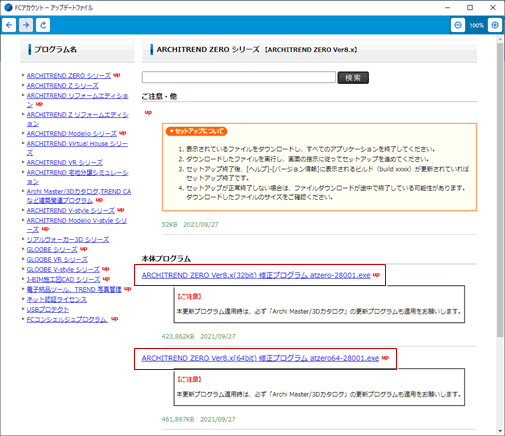Viewport: 505px width, 436px height.
Task: Open ARCHITREND Z シリーズ sidebar link
Action: tap(62, 86)
